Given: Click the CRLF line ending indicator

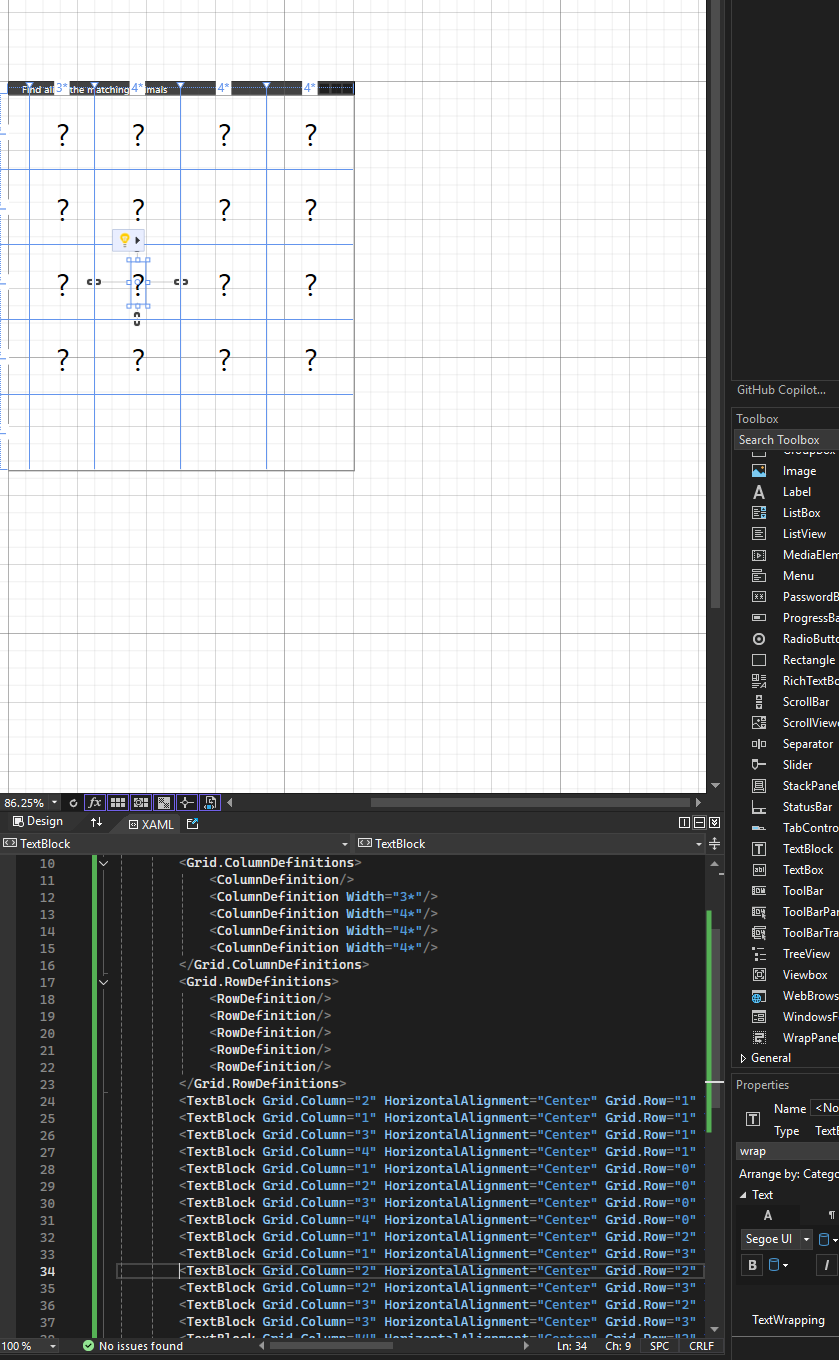Looking at the screenshot, I should (x=702, y=1346).
